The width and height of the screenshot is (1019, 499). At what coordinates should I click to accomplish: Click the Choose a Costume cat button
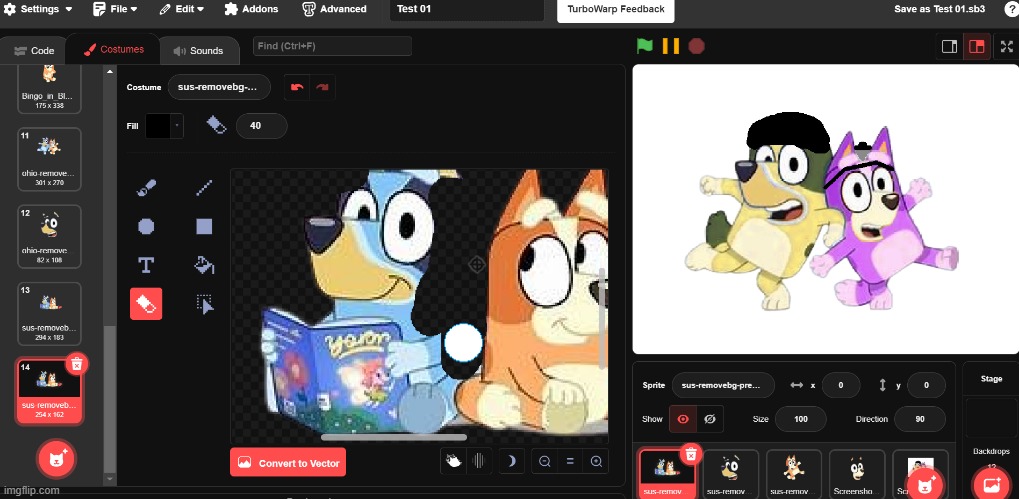pos(57,459)
